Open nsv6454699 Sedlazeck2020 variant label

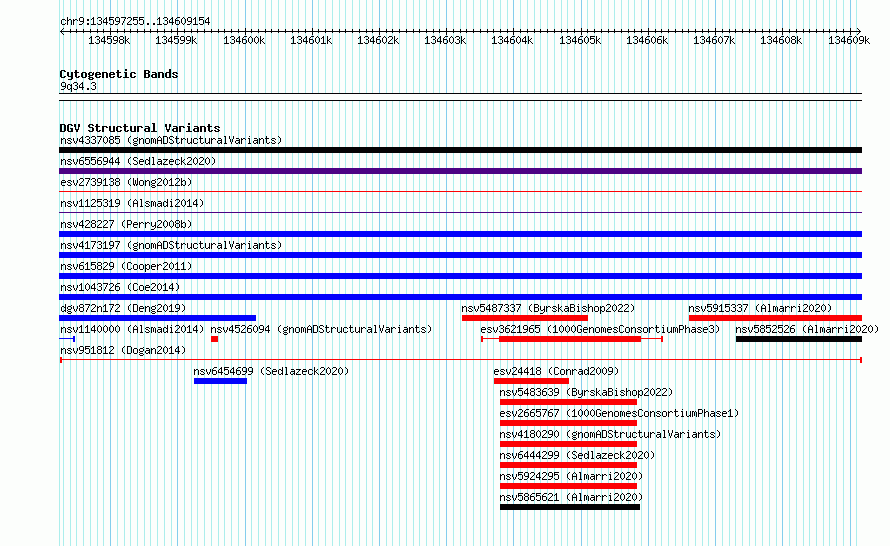coord(271,371)
